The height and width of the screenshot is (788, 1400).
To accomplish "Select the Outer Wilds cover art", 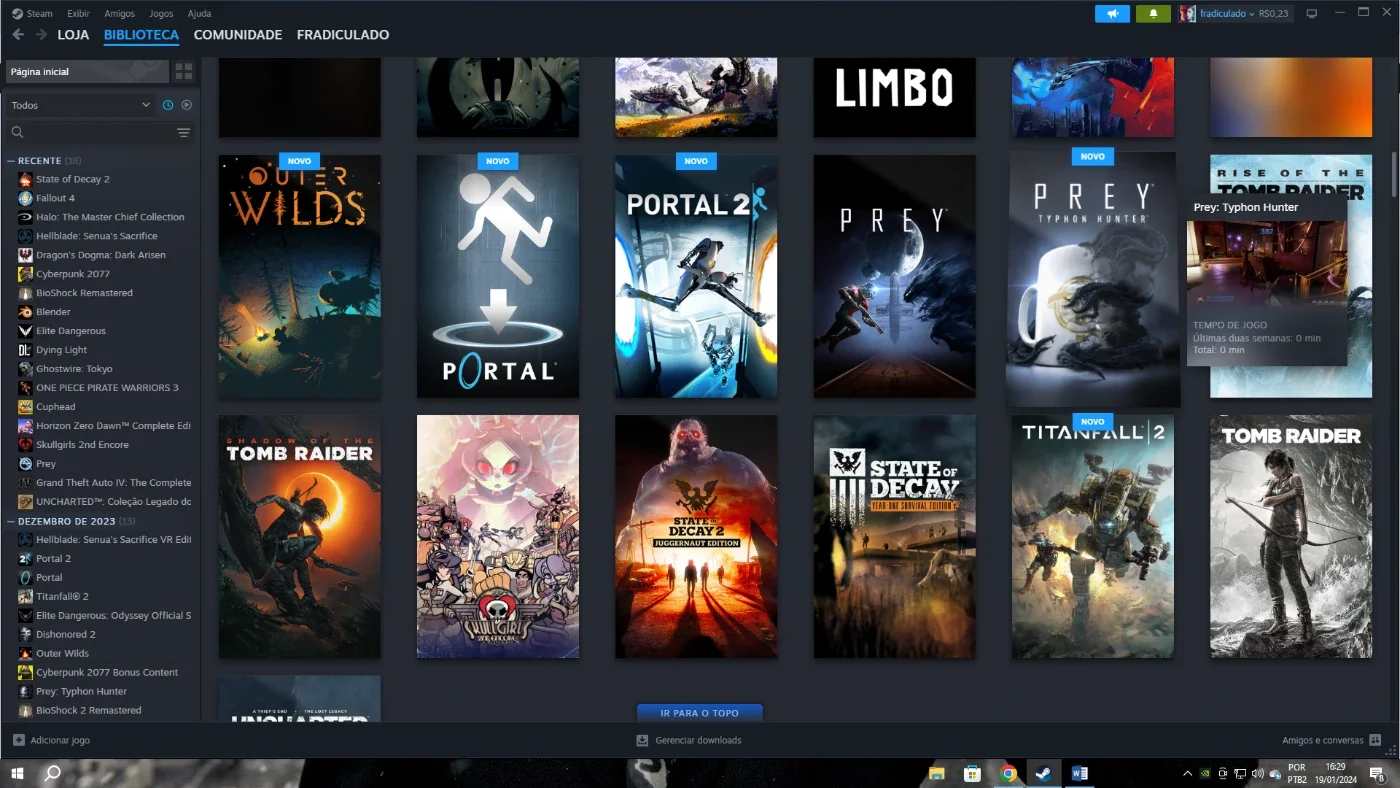I will click(300, 276).
